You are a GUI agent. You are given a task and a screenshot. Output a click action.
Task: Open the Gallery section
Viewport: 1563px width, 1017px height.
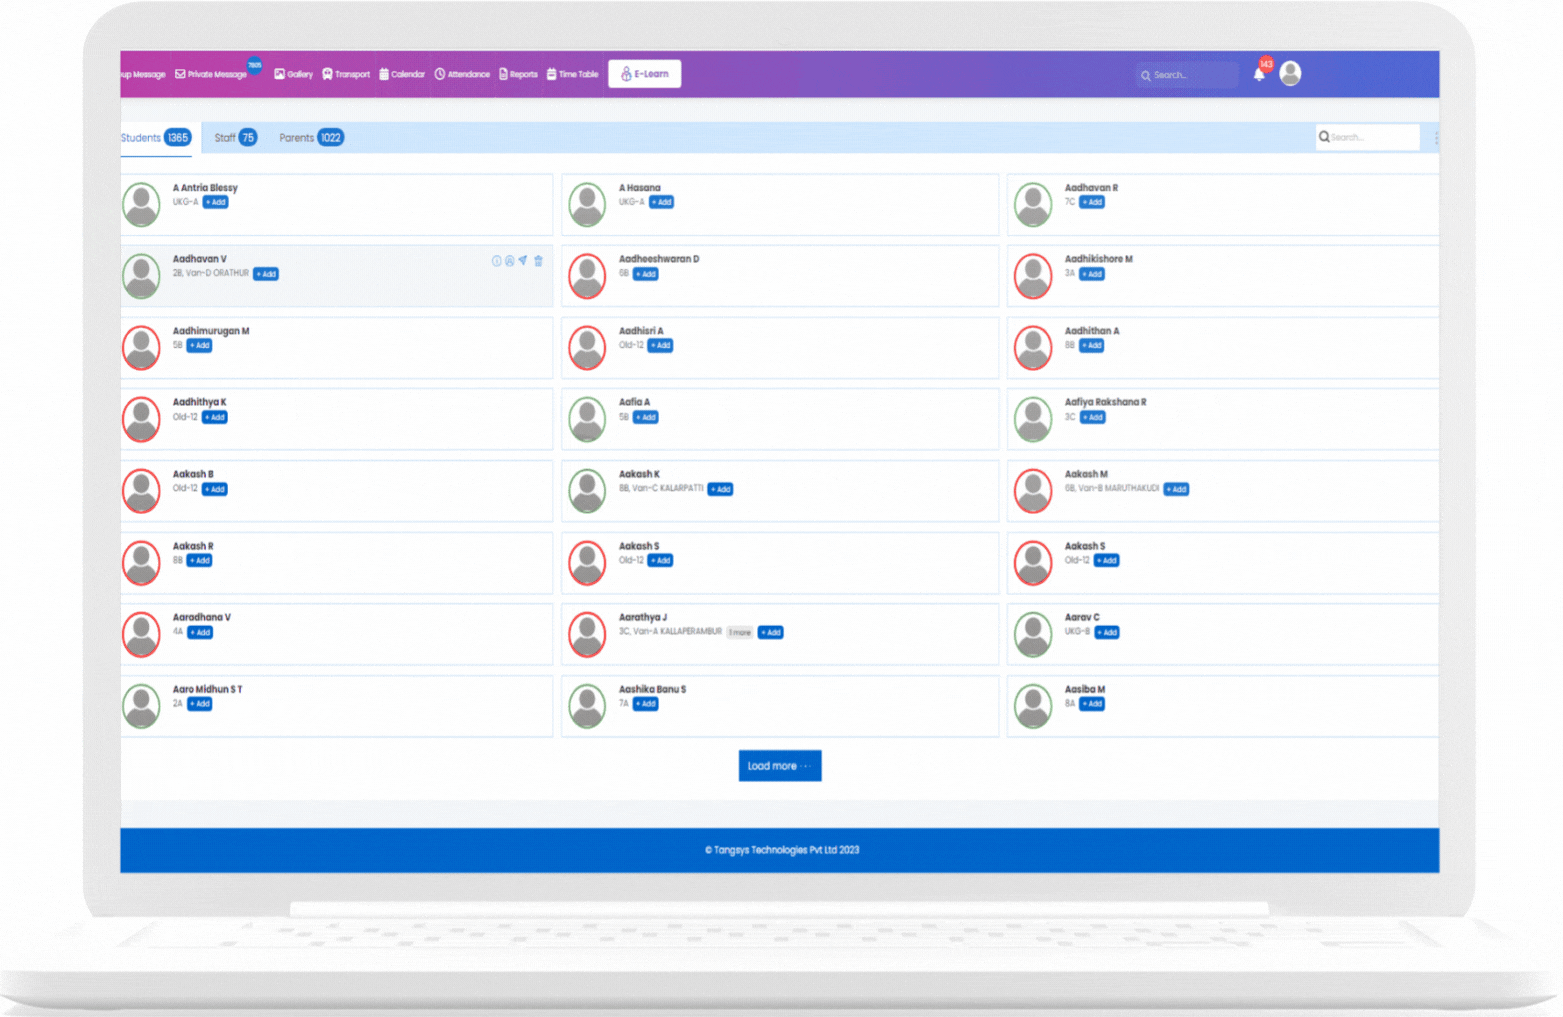[293, 74]
